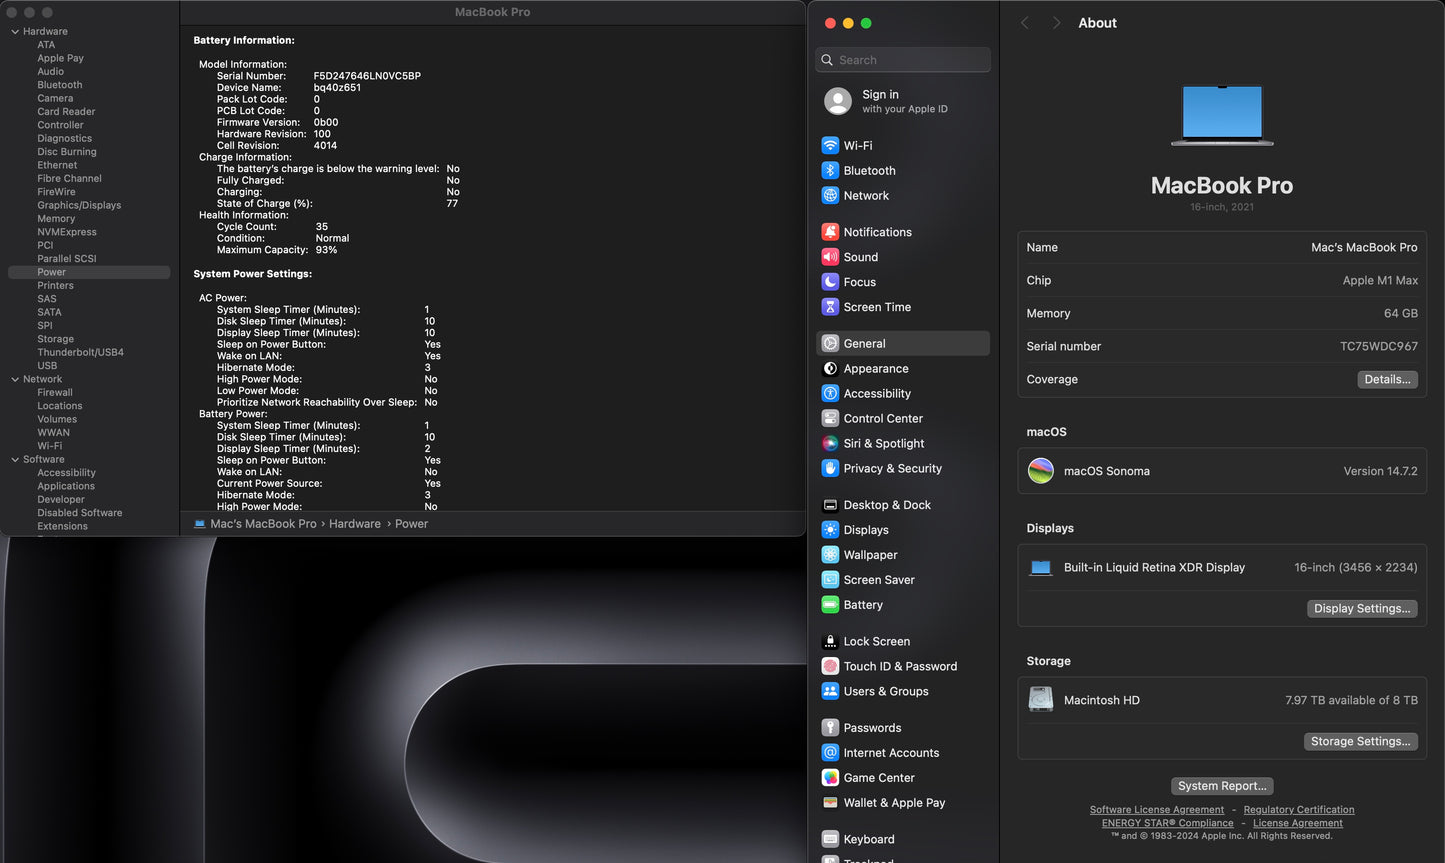Click the battery serial F5D247646LN0VC5BP
This screenshot has width=1445, height=863.
point(367,76)
